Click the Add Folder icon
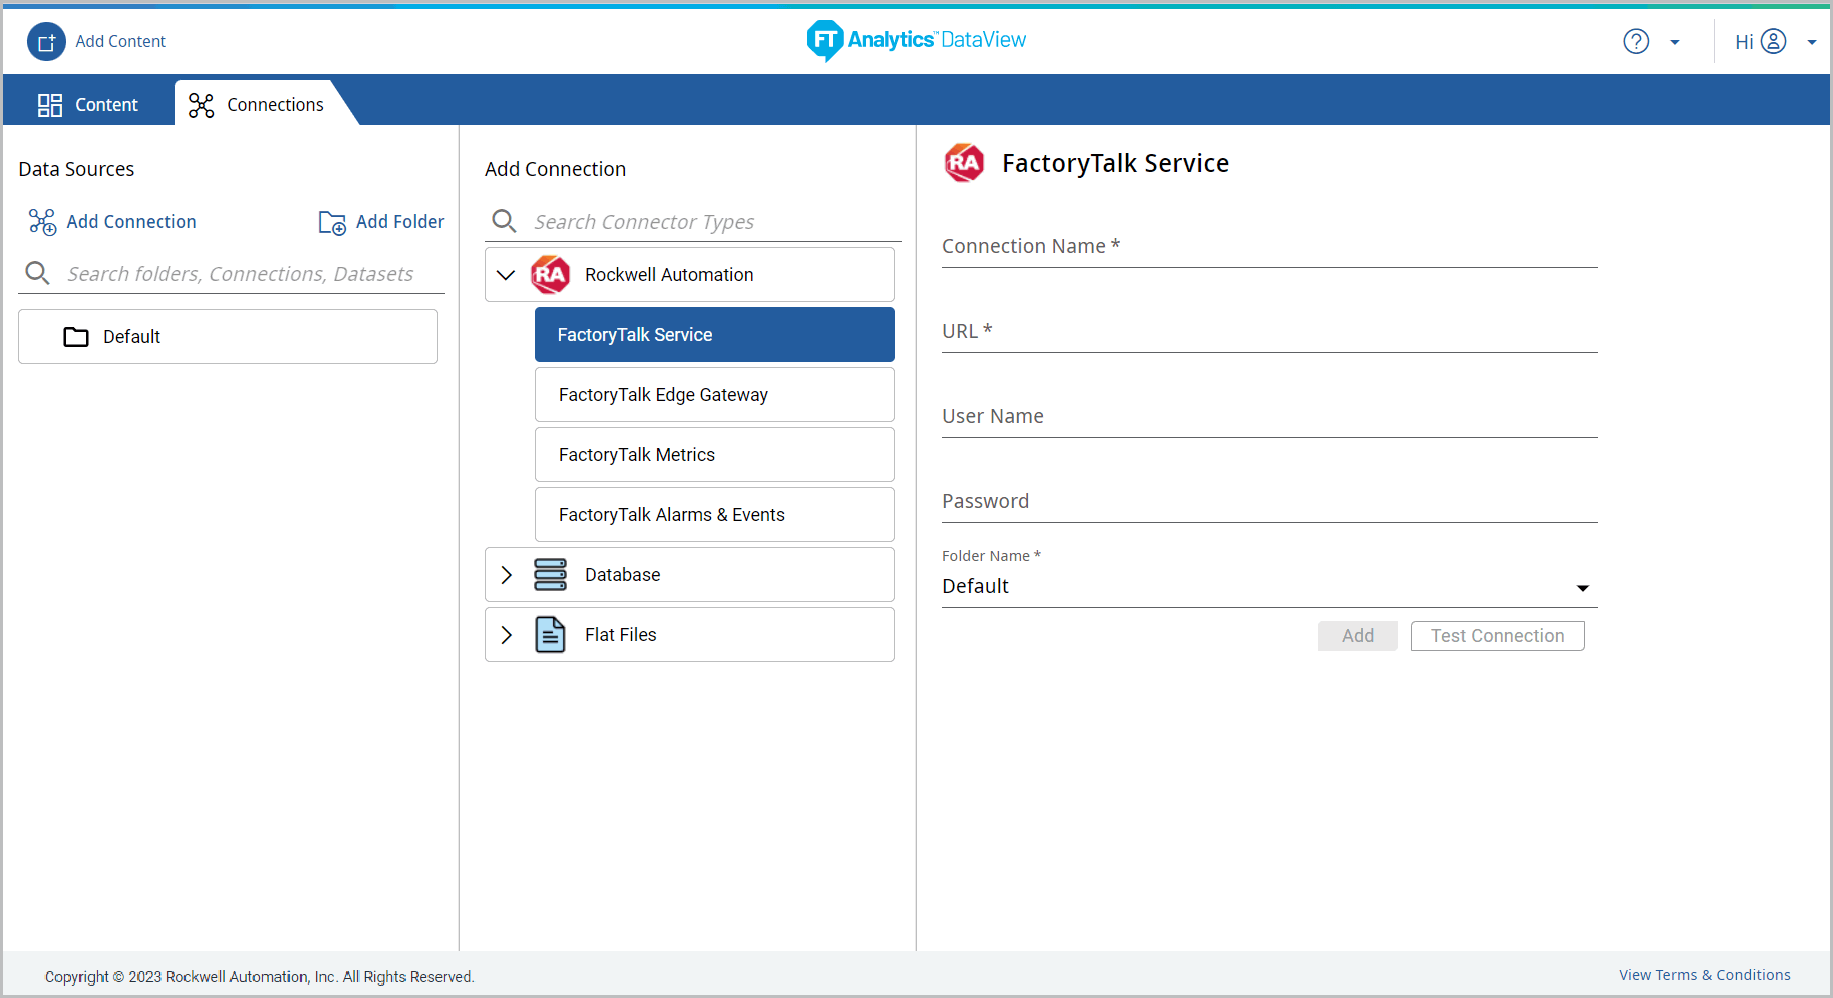Viewport: 1833px width, 998px height. pos(332,222)
